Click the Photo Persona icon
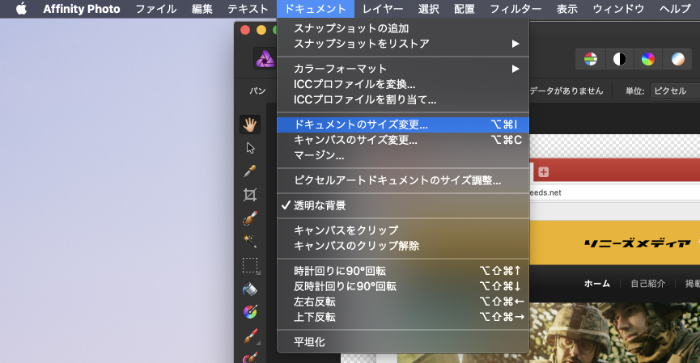Image resolution: width=700 pixels, height=363 pixels. click(x=265, y=59)
